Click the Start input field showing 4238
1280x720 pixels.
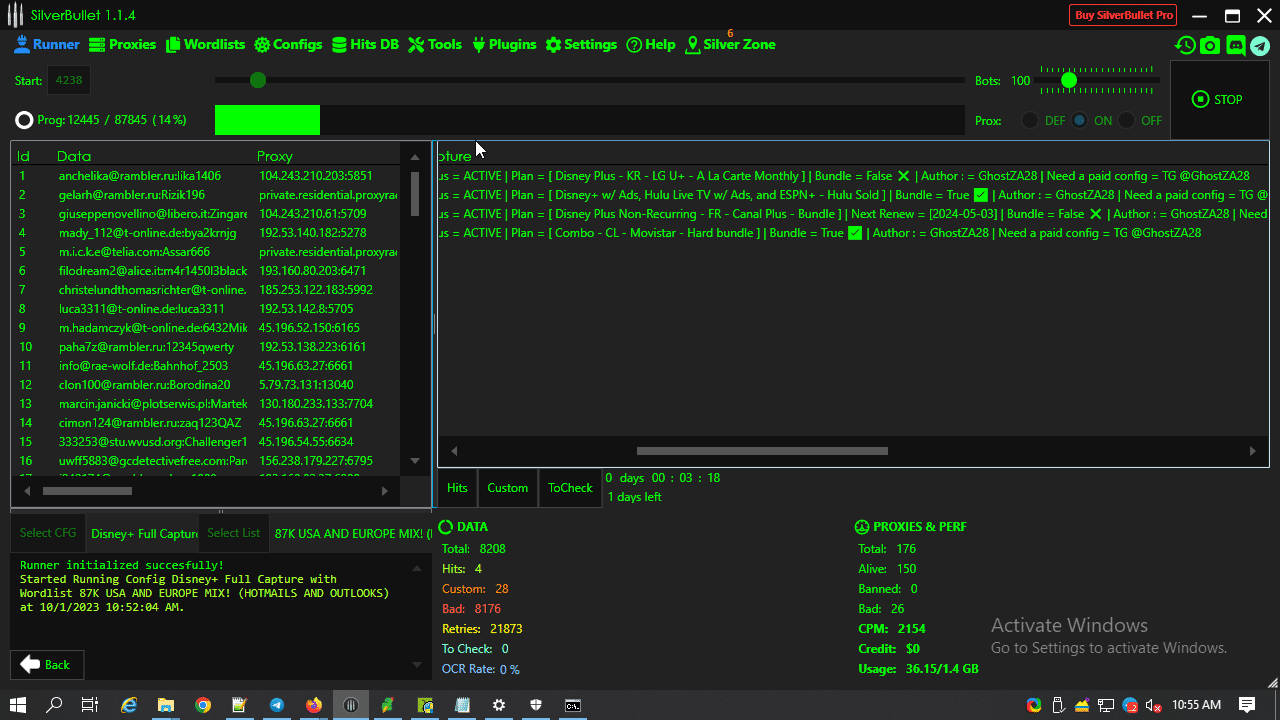click(x=69, y=81)
